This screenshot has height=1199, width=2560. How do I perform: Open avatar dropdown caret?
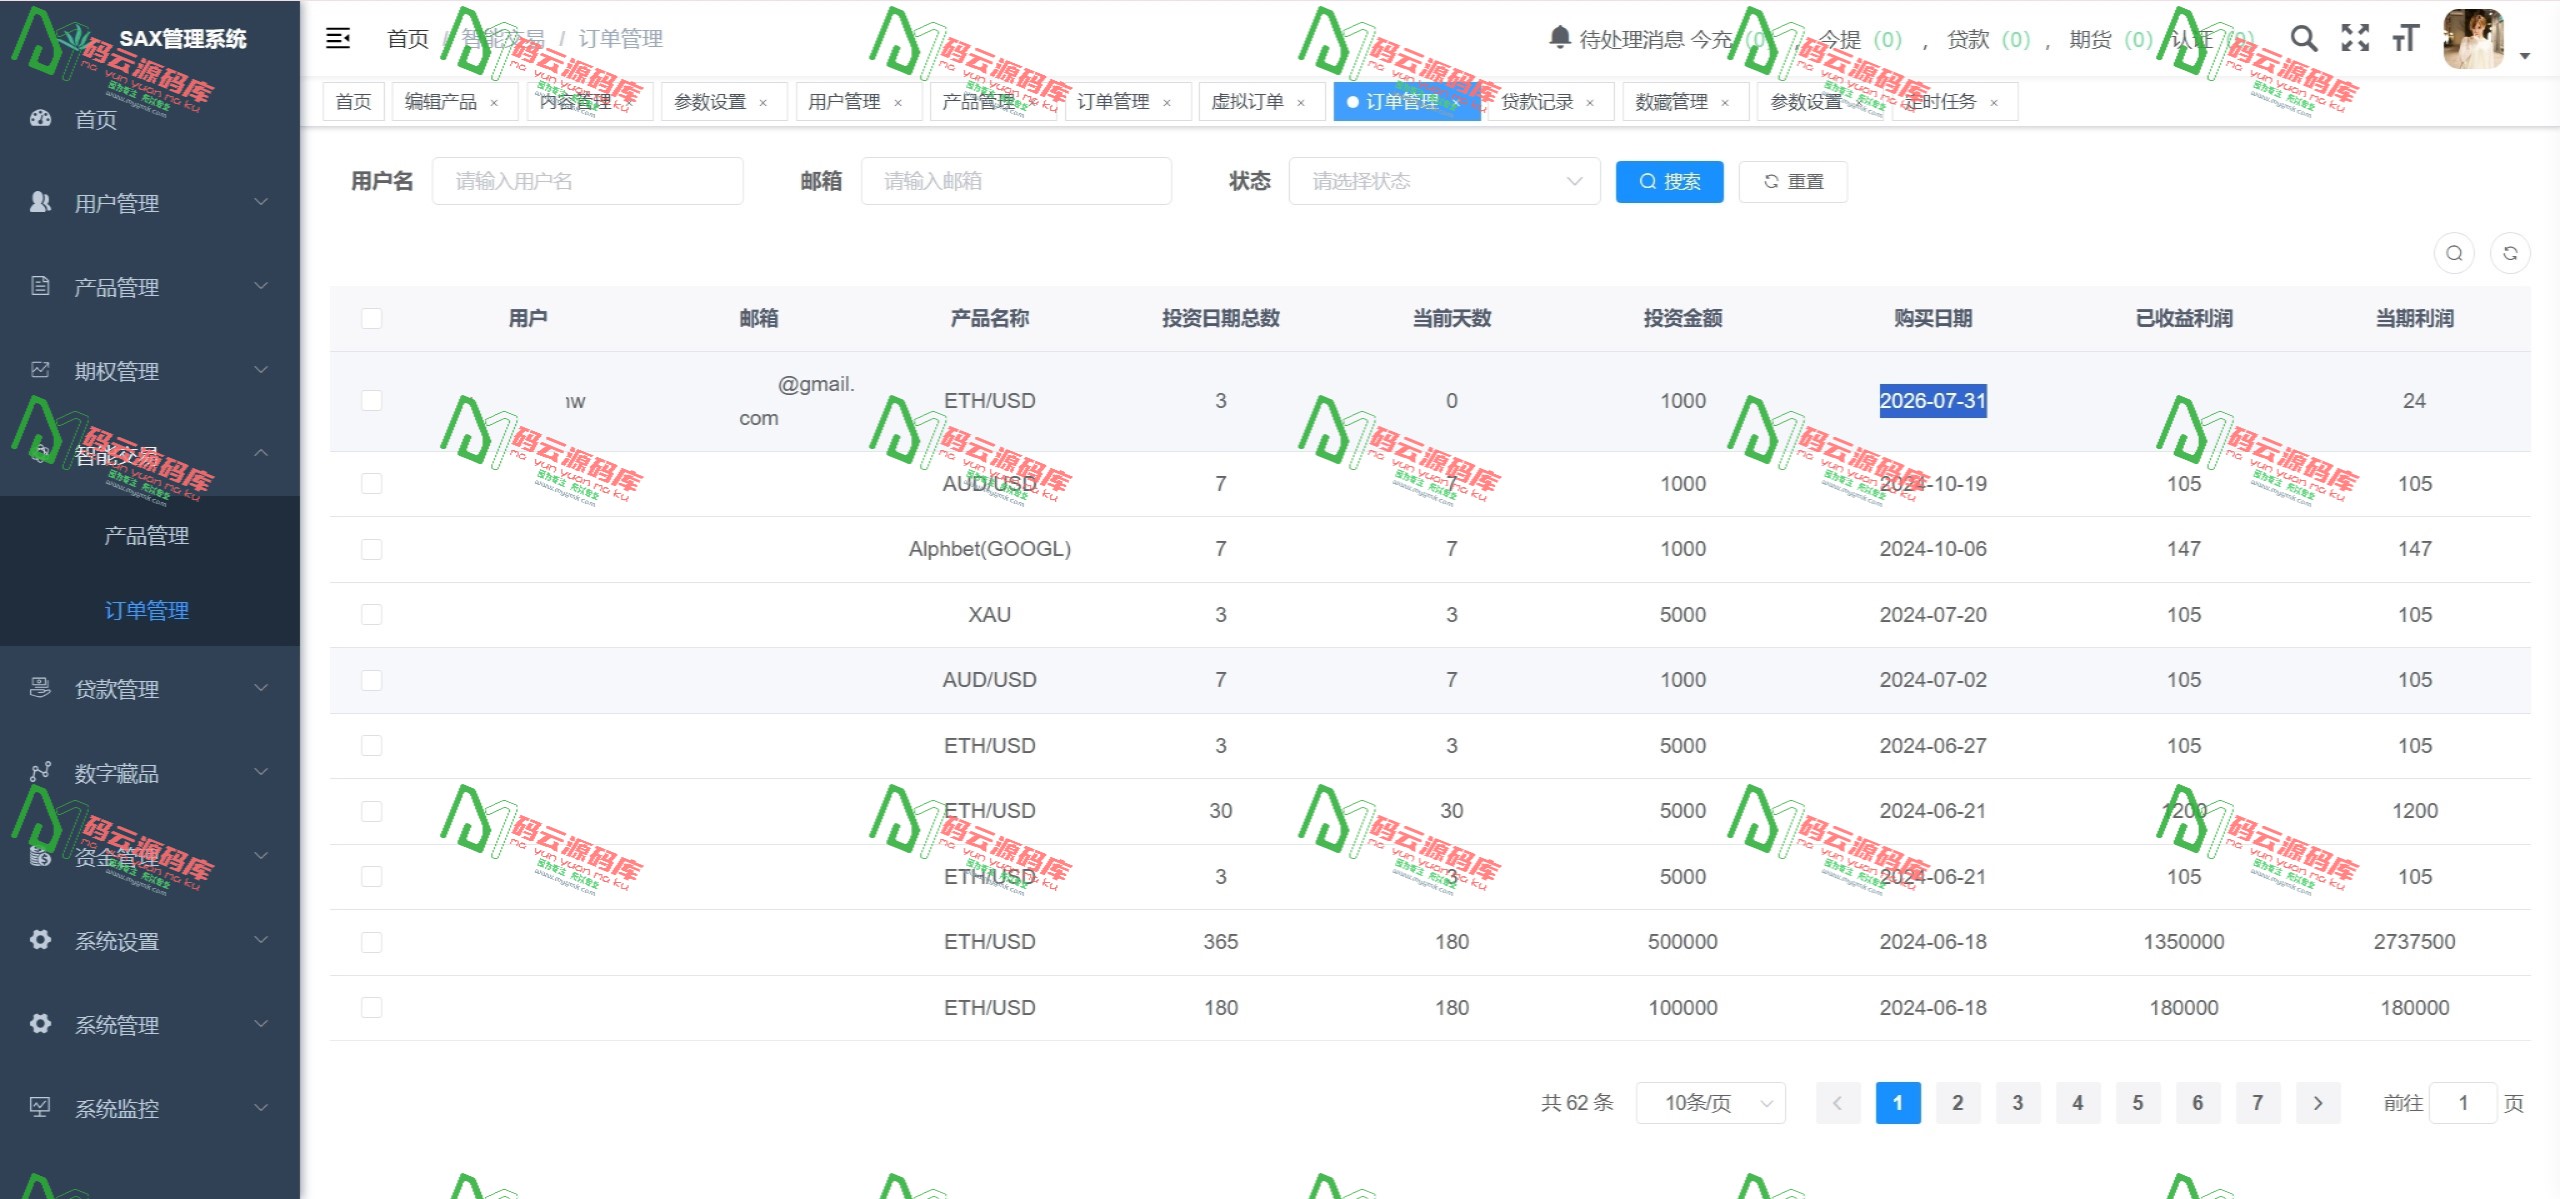click(2525, 56)
